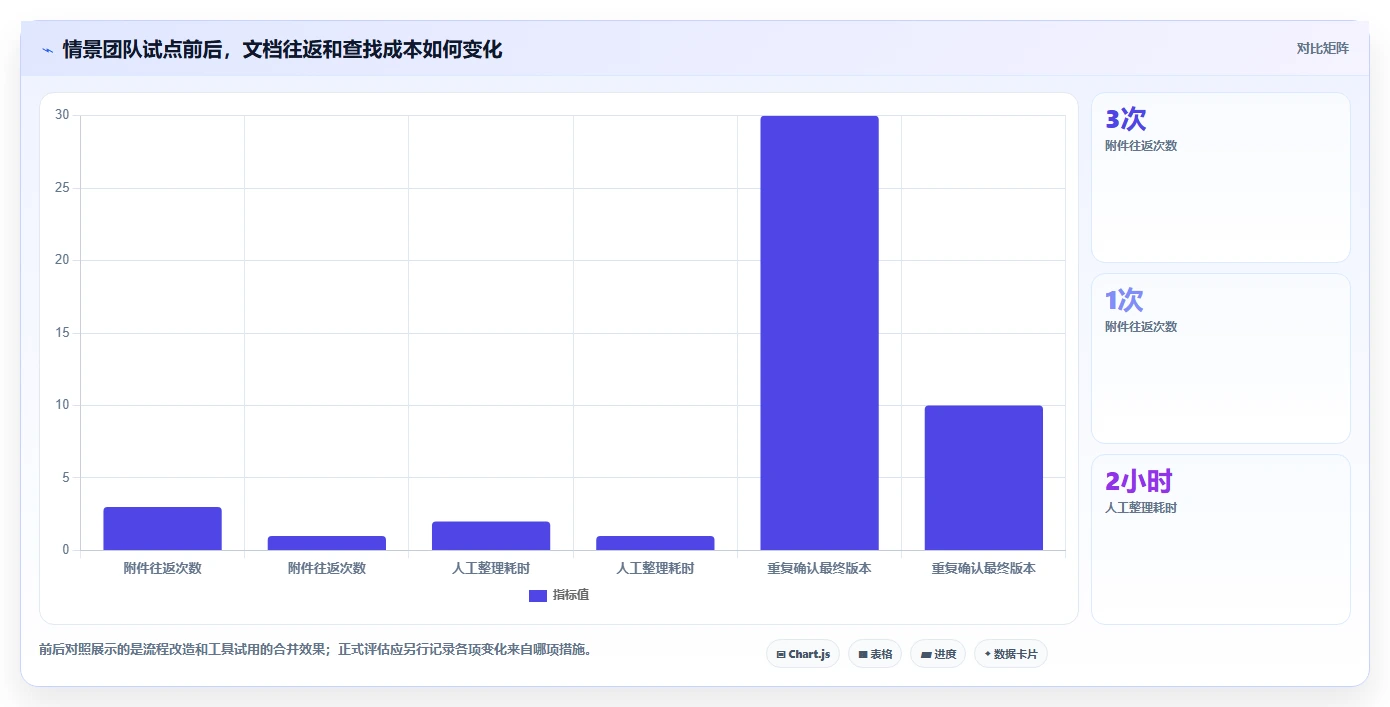1390x707 pixels.
Task: Click the bar with value 3
Action: (162, 529)
